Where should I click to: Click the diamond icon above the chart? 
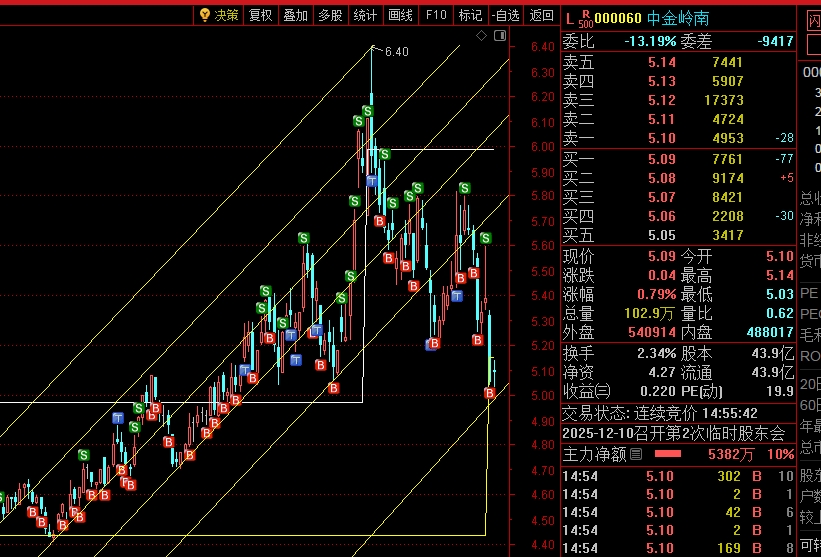click(x=482, y=36)
